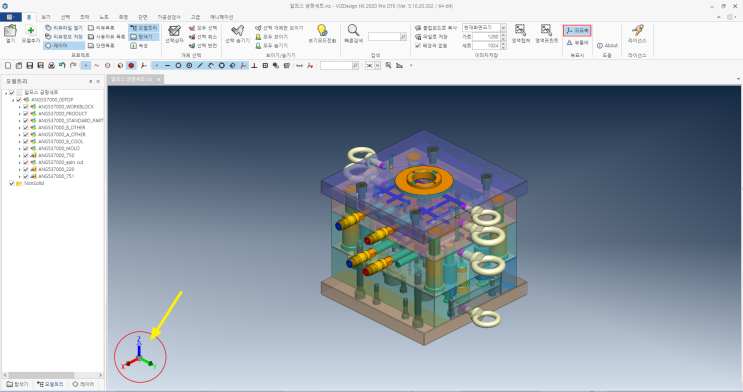Viewport: 743px width, 392px height.
Task: Expand the AN0537000_751 node
Action: [x=20, y=176]
